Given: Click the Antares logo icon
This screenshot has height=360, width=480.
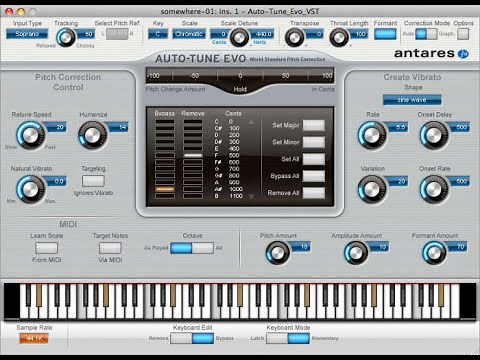Looking at the screenshot, I should coord(463,54).
